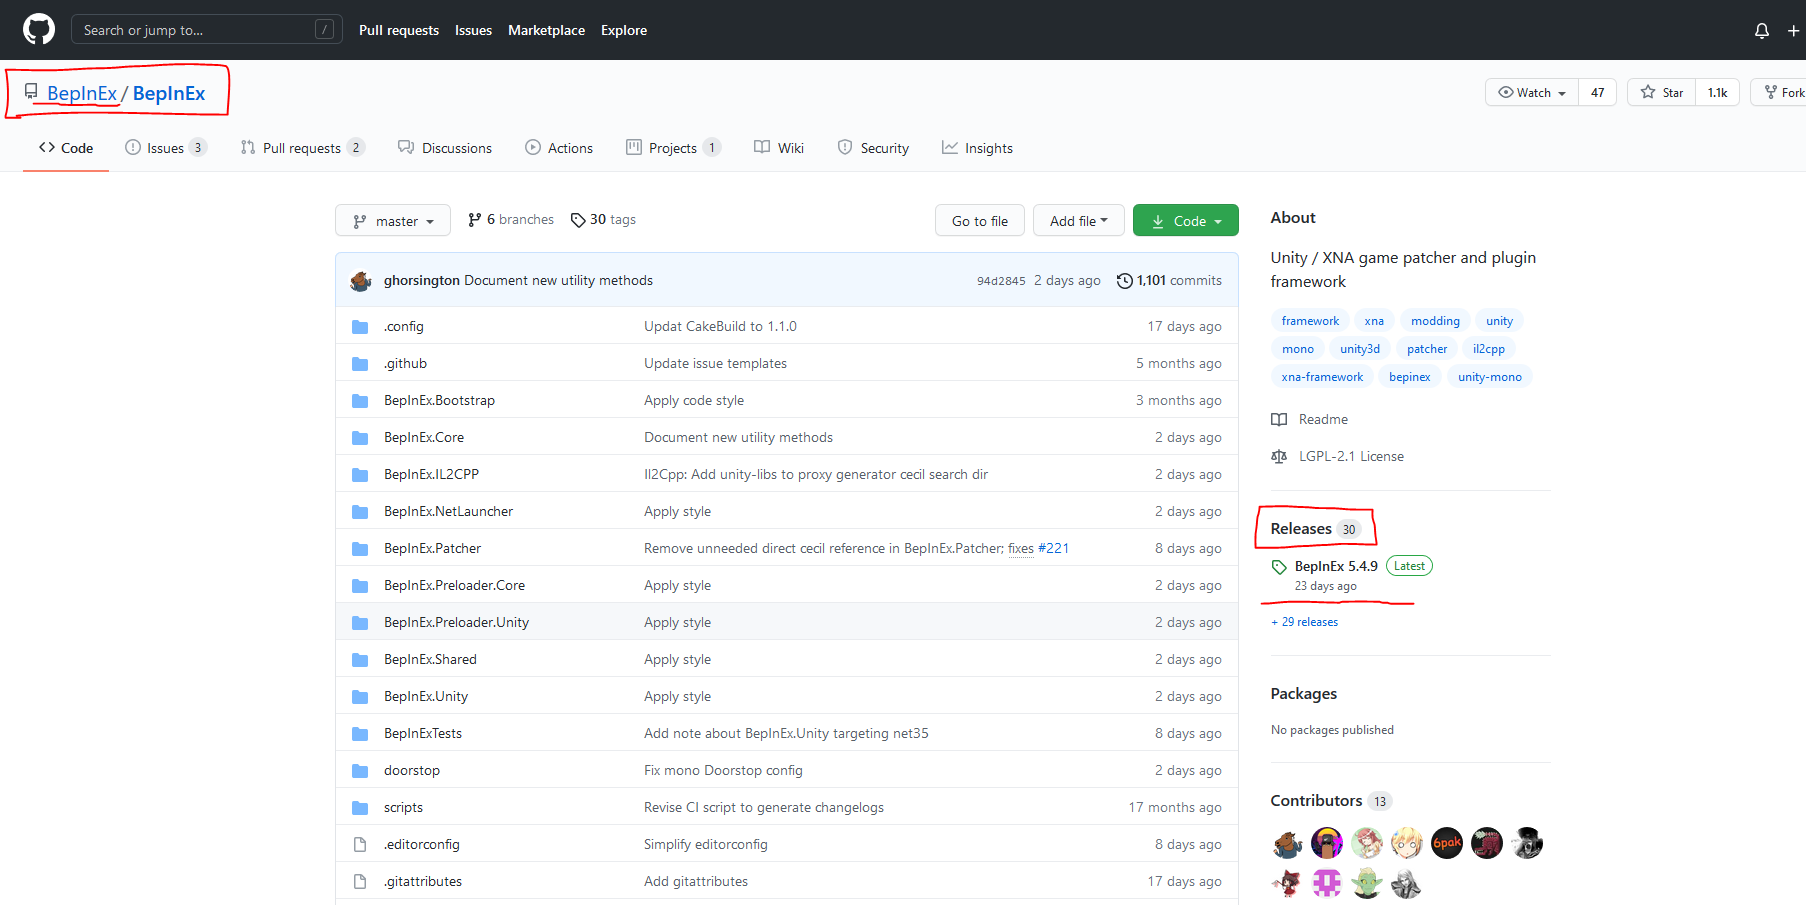
Task: Click the xna-framework topic tag
Action: coord(1322,377)
